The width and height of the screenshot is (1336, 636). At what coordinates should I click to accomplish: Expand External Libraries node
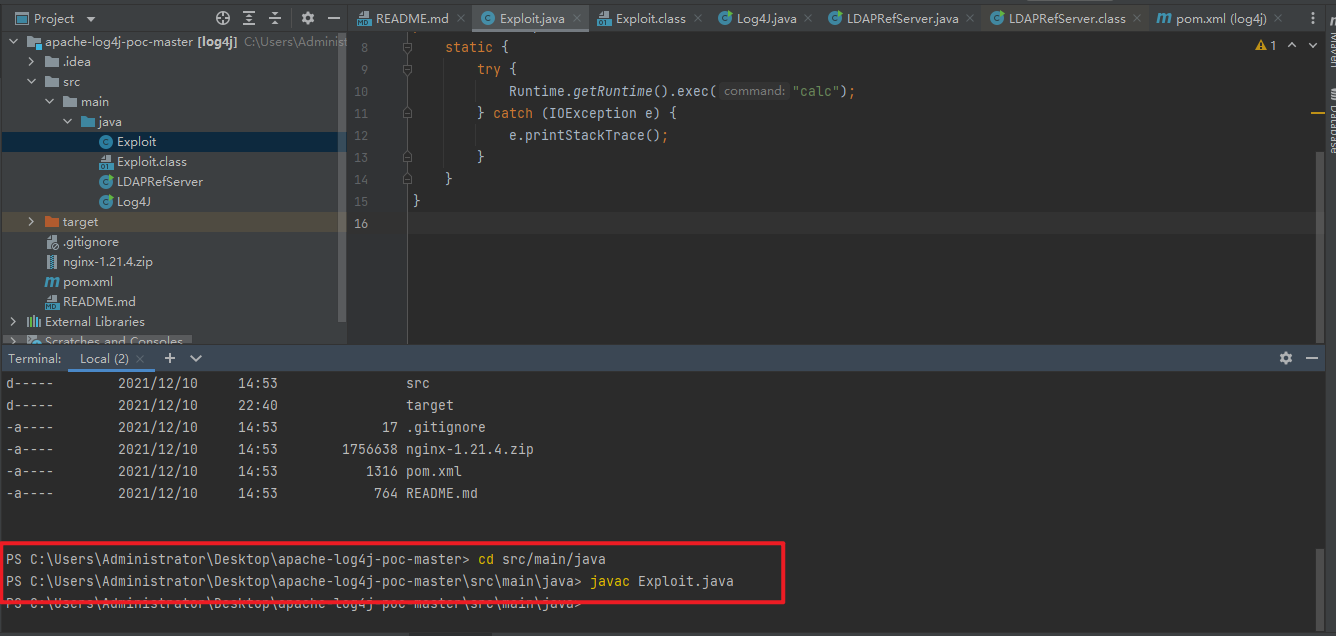[x=13, y=322]
